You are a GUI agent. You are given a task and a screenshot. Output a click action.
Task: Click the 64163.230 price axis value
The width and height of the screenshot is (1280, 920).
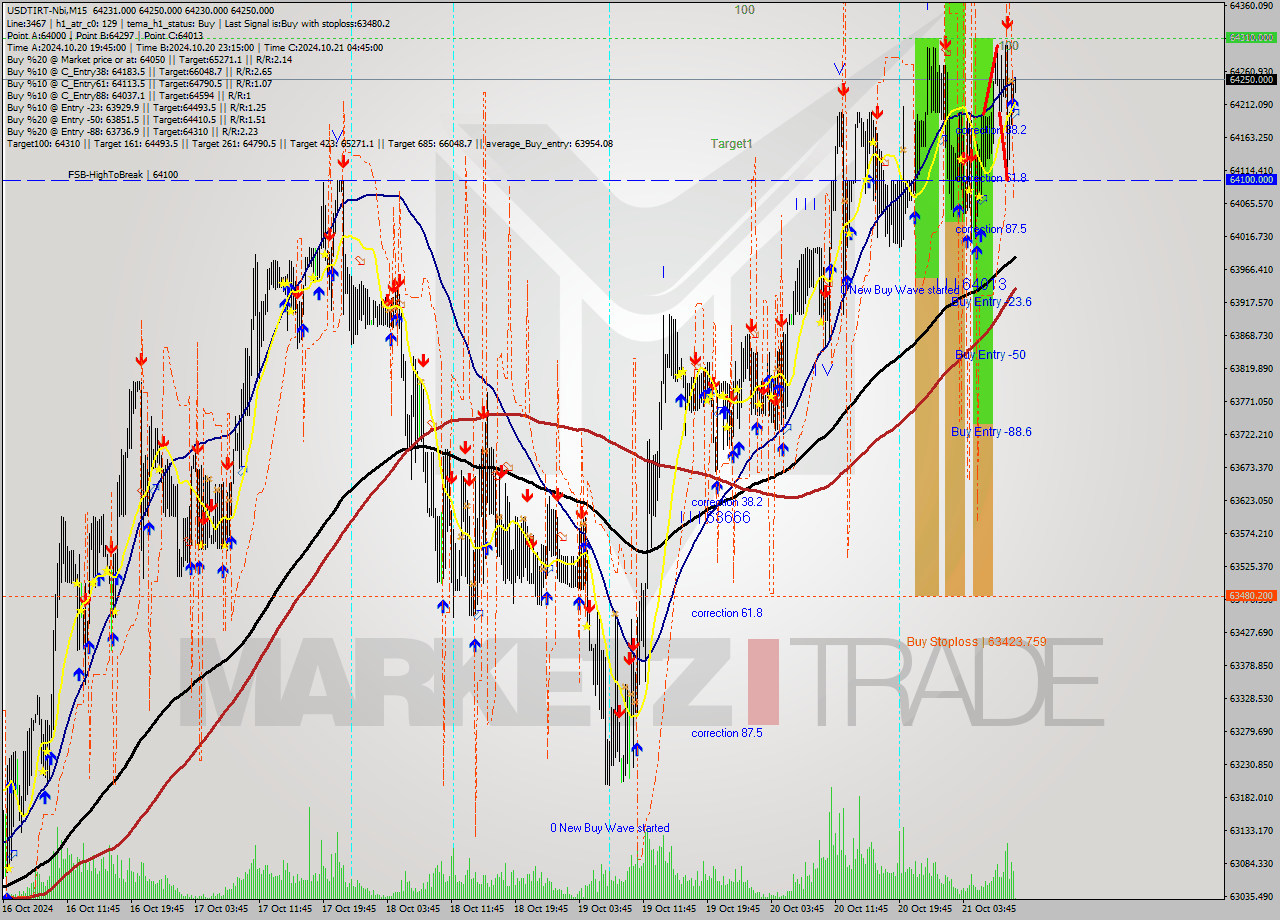(1251, 137)
